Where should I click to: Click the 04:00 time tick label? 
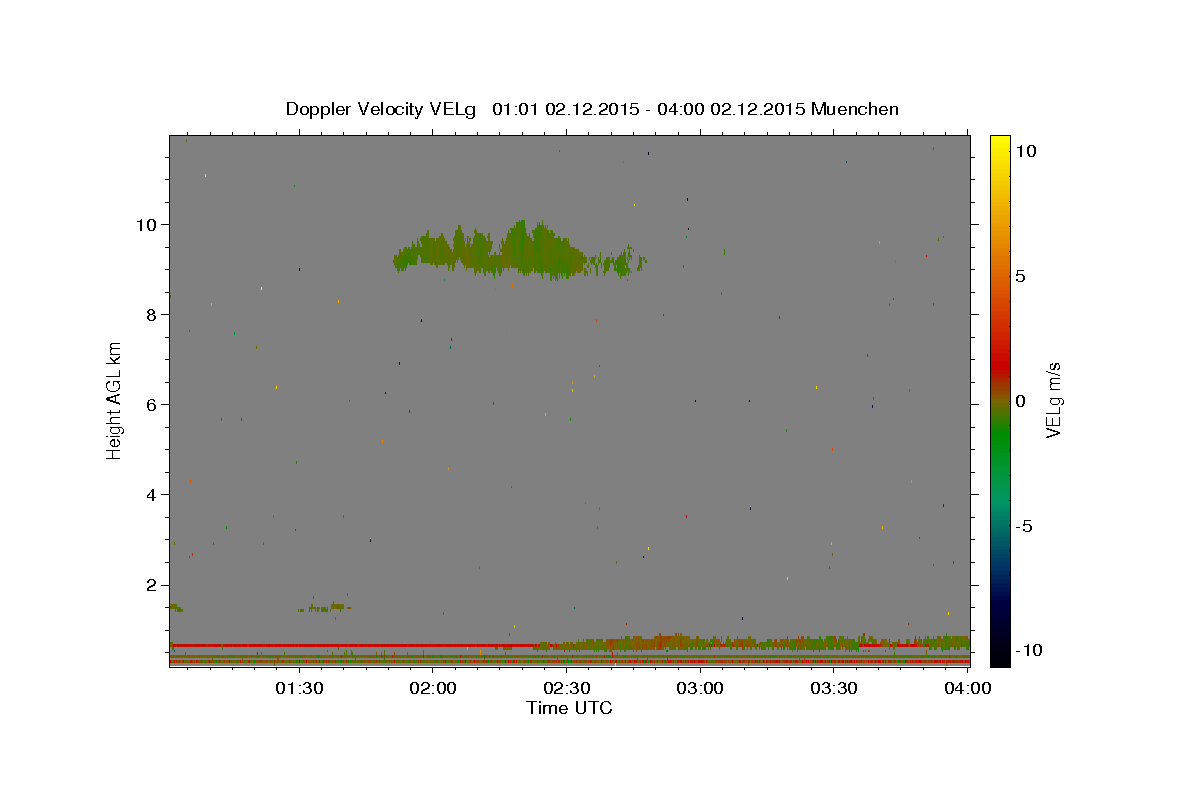tap(968, 688)
